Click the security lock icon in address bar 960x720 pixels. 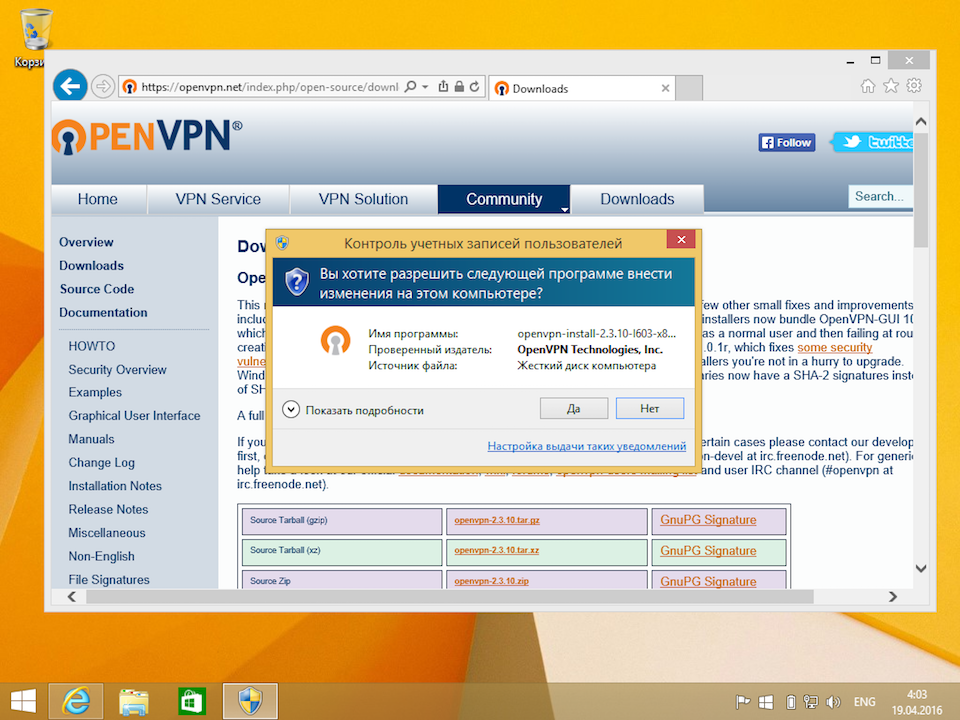[x=459, y=87]
